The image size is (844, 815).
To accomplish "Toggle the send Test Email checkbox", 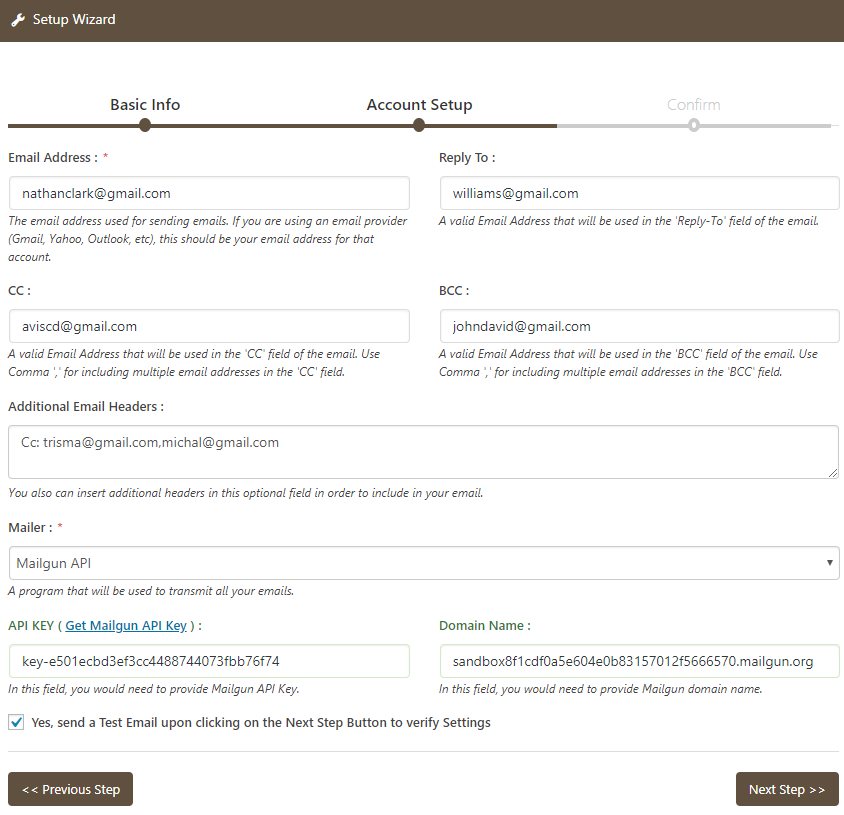I will (16, 722).
